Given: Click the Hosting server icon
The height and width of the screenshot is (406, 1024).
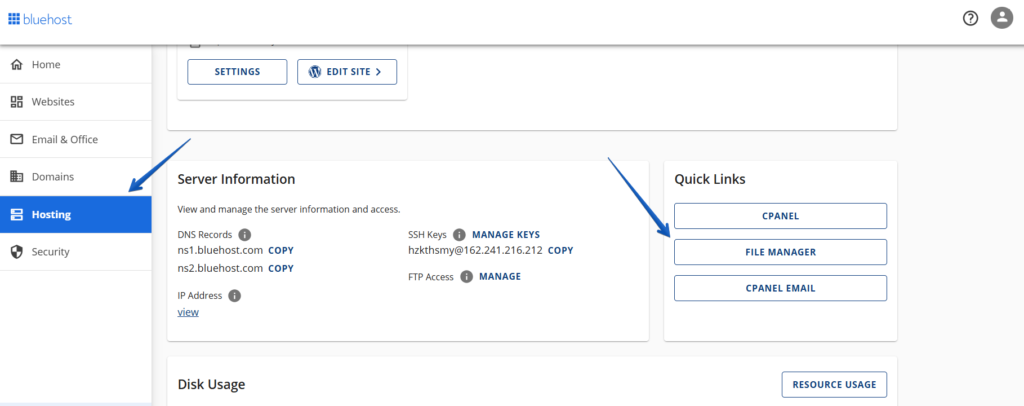Looking at the screenshot, I should click(x=18, y=214).
